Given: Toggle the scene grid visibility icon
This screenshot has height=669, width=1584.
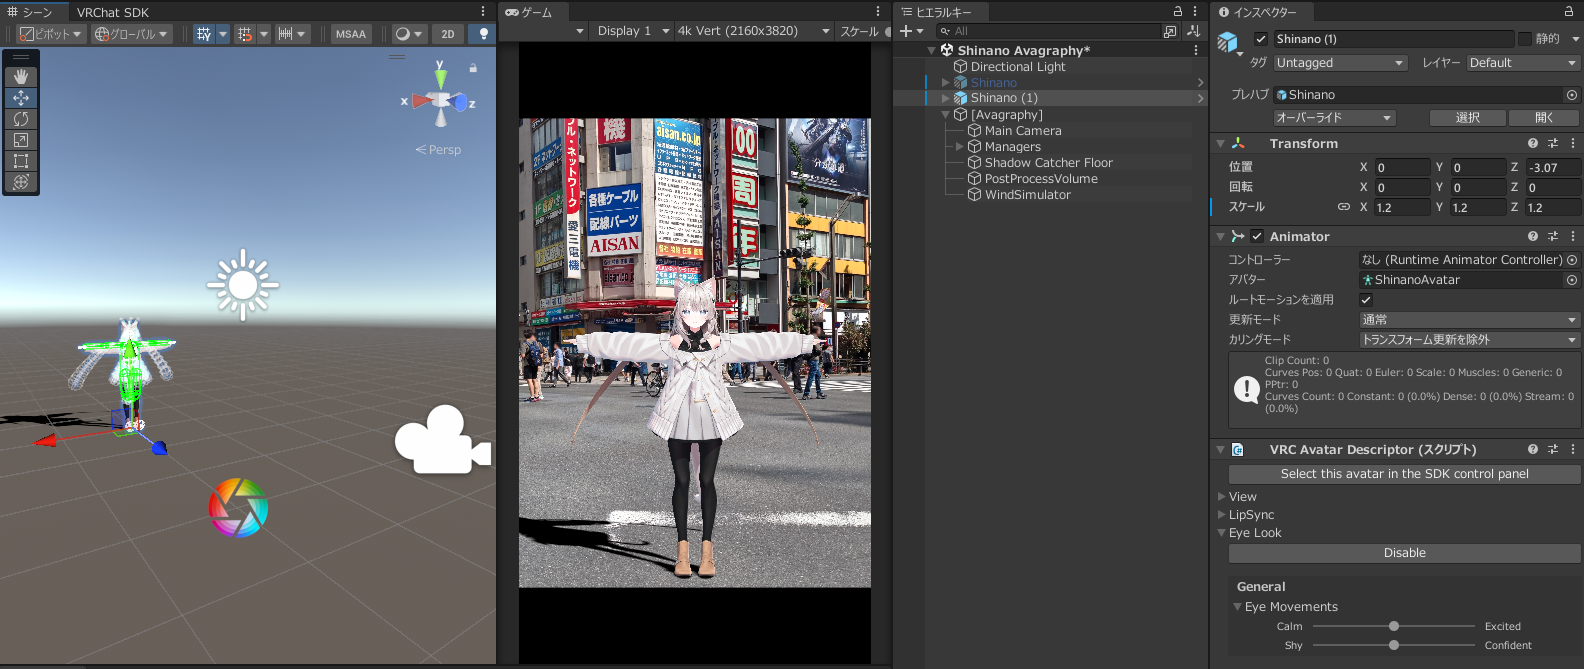Looking at the screenshot, I should point(204,34).
